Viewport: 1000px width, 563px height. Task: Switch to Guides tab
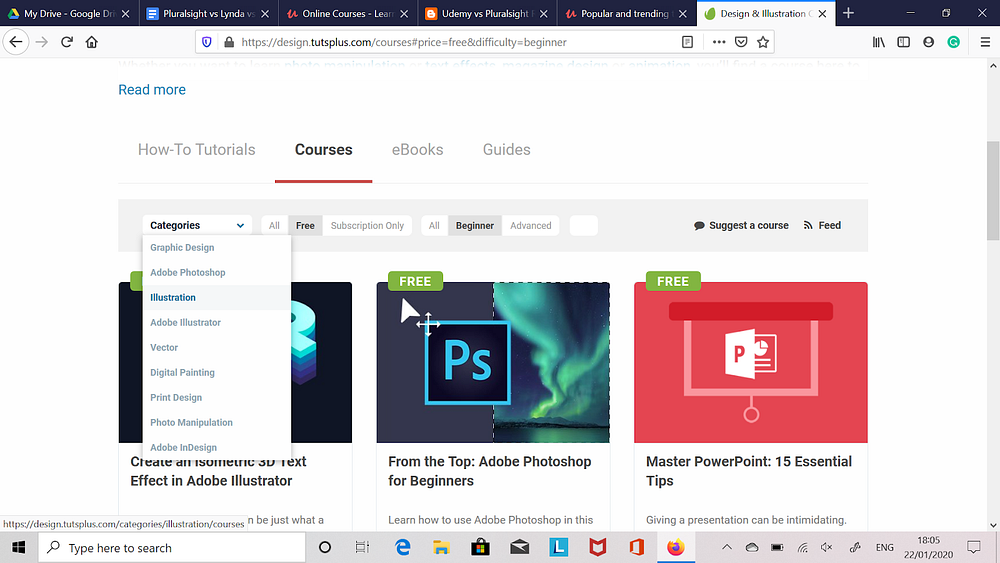(506, 149)
